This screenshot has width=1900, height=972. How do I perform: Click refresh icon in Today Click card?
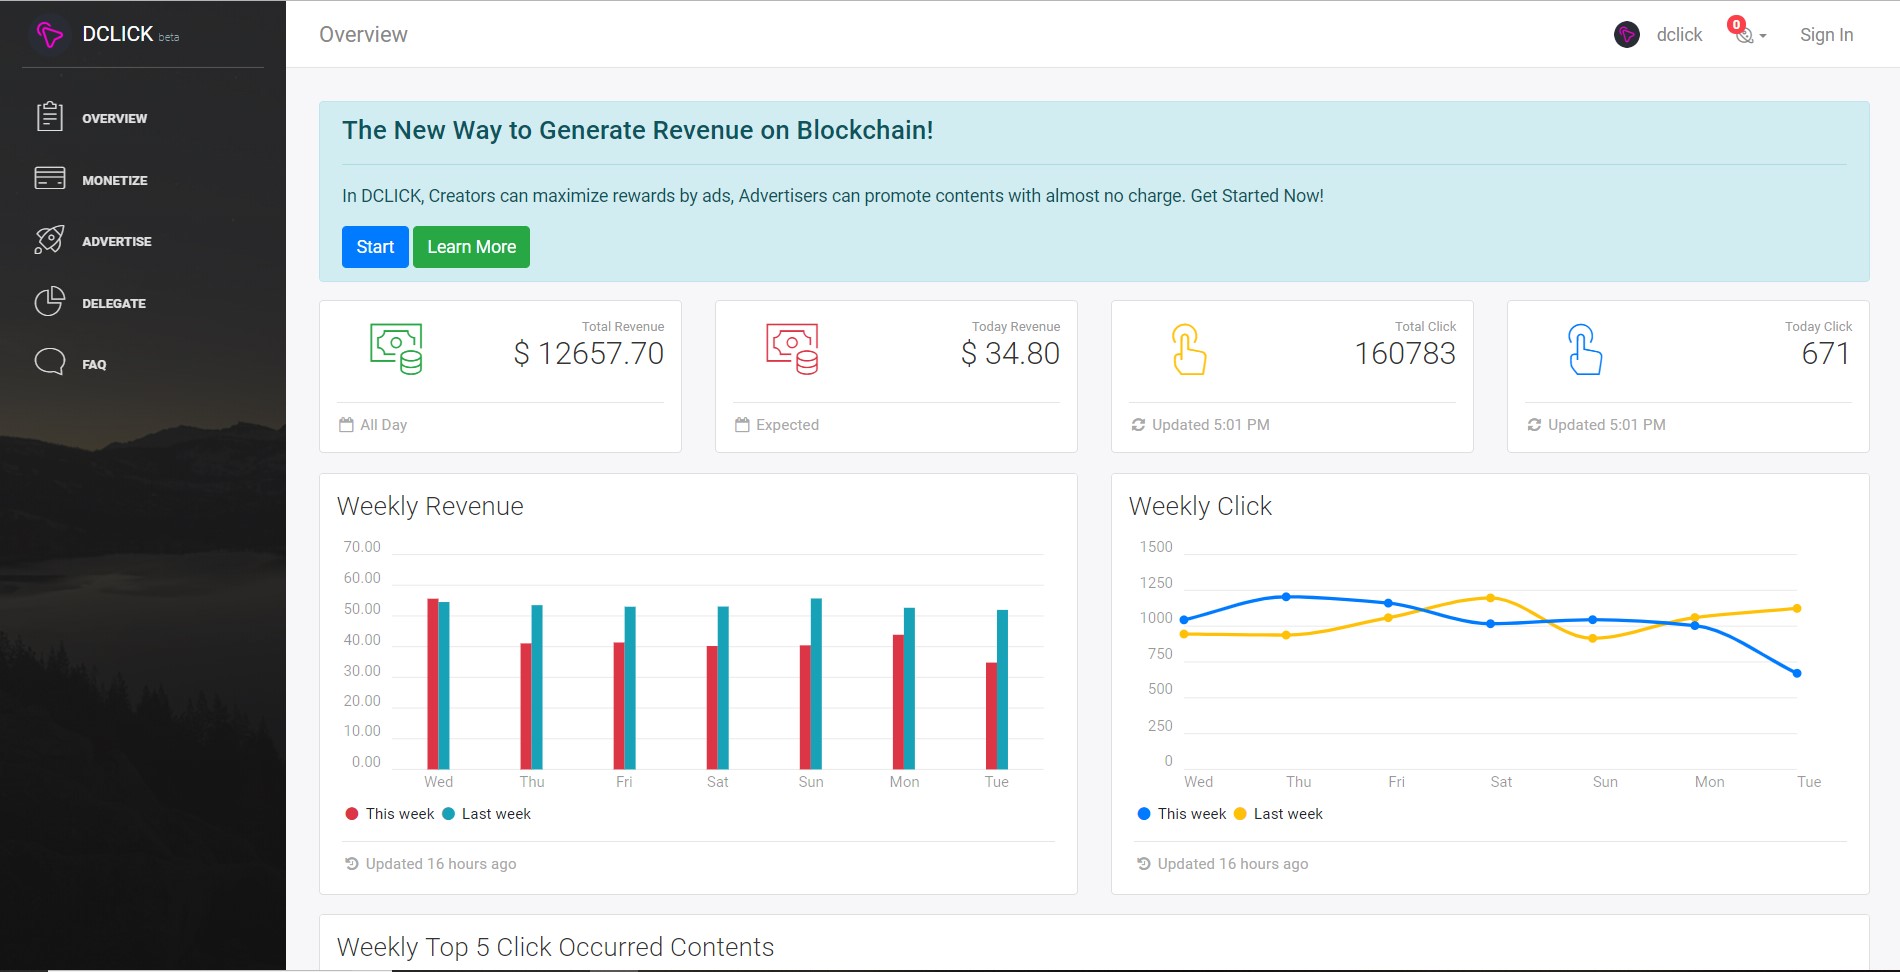pyautogui.click(x=1534, y=425)
